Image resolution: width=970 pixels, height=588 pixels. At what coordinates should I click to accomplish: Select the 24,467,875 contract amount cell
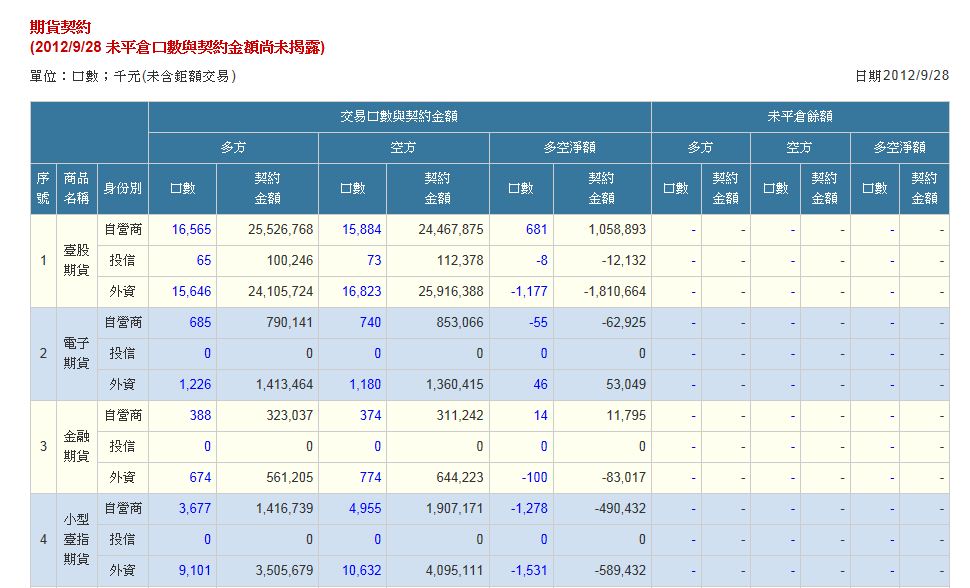point(438,230)
